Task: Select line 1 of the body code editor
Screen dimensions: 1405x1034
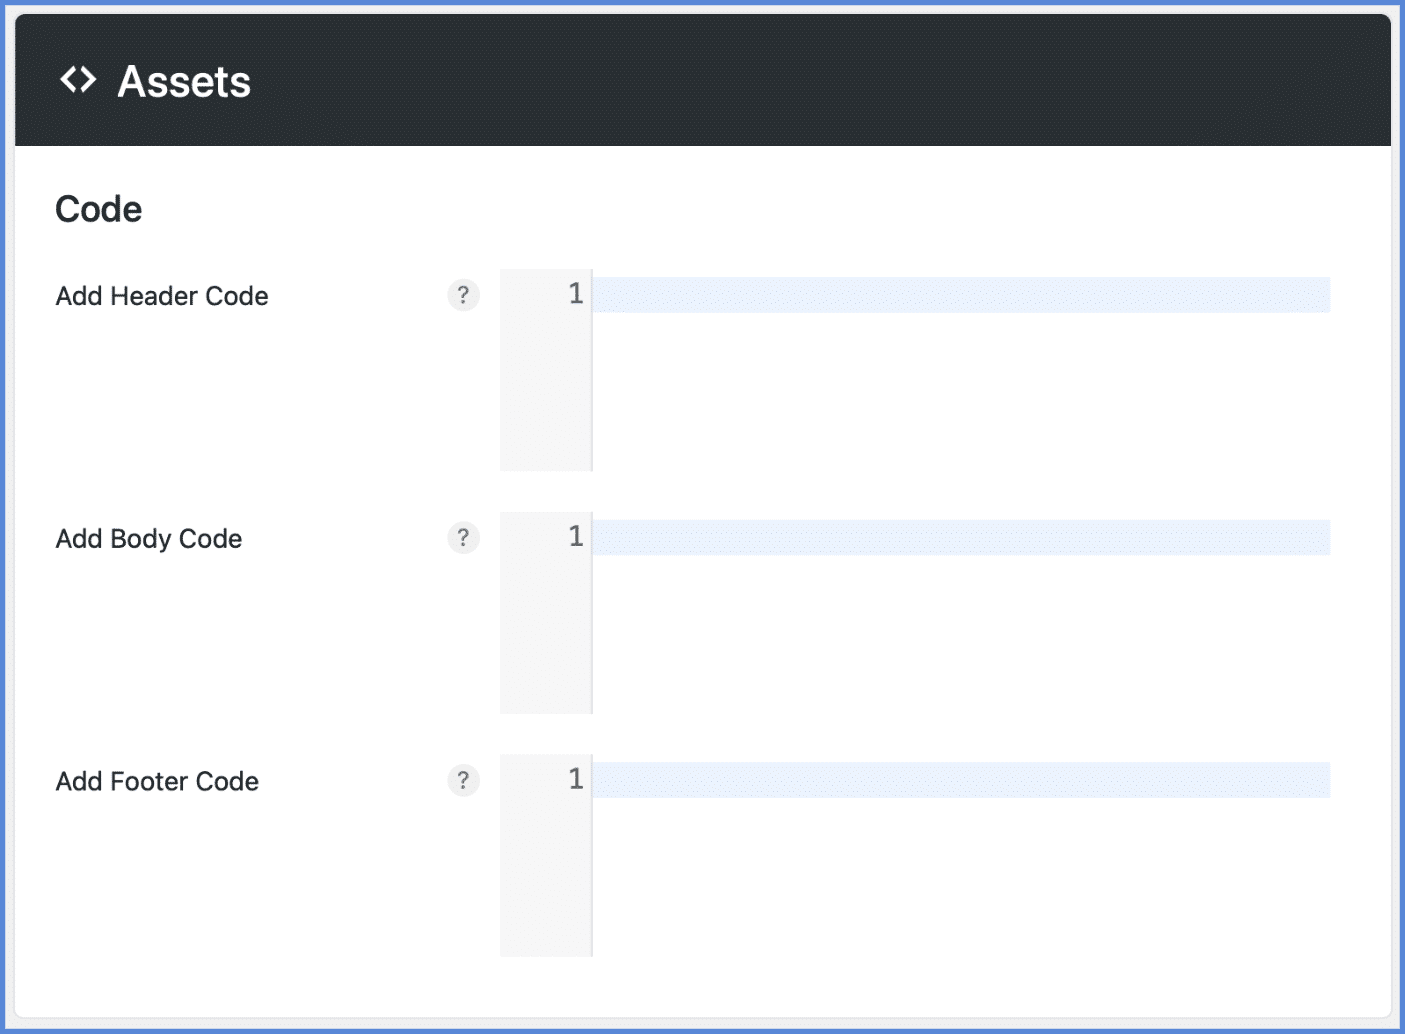Action: pyautogui.click(x=900, y=537)
